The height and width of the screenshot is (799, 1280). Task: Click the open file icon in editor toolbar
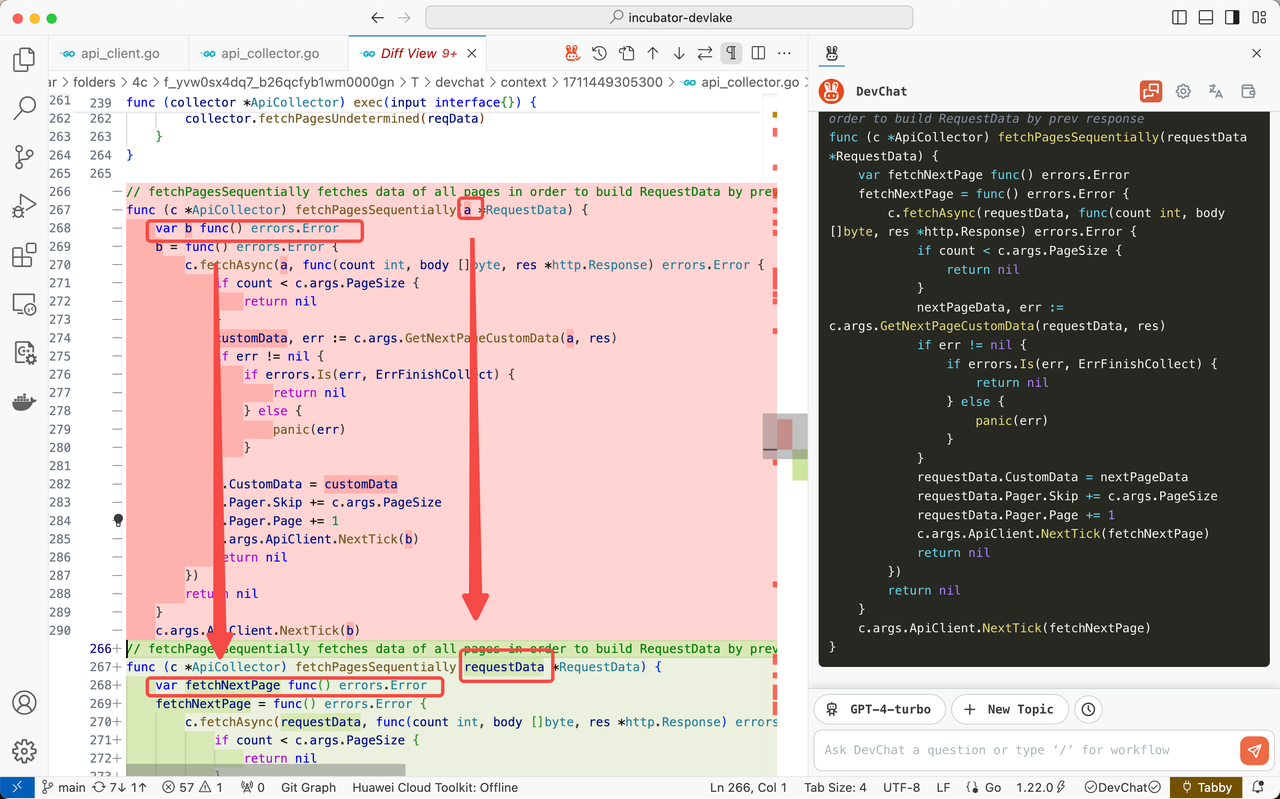[x=626, y=53]
